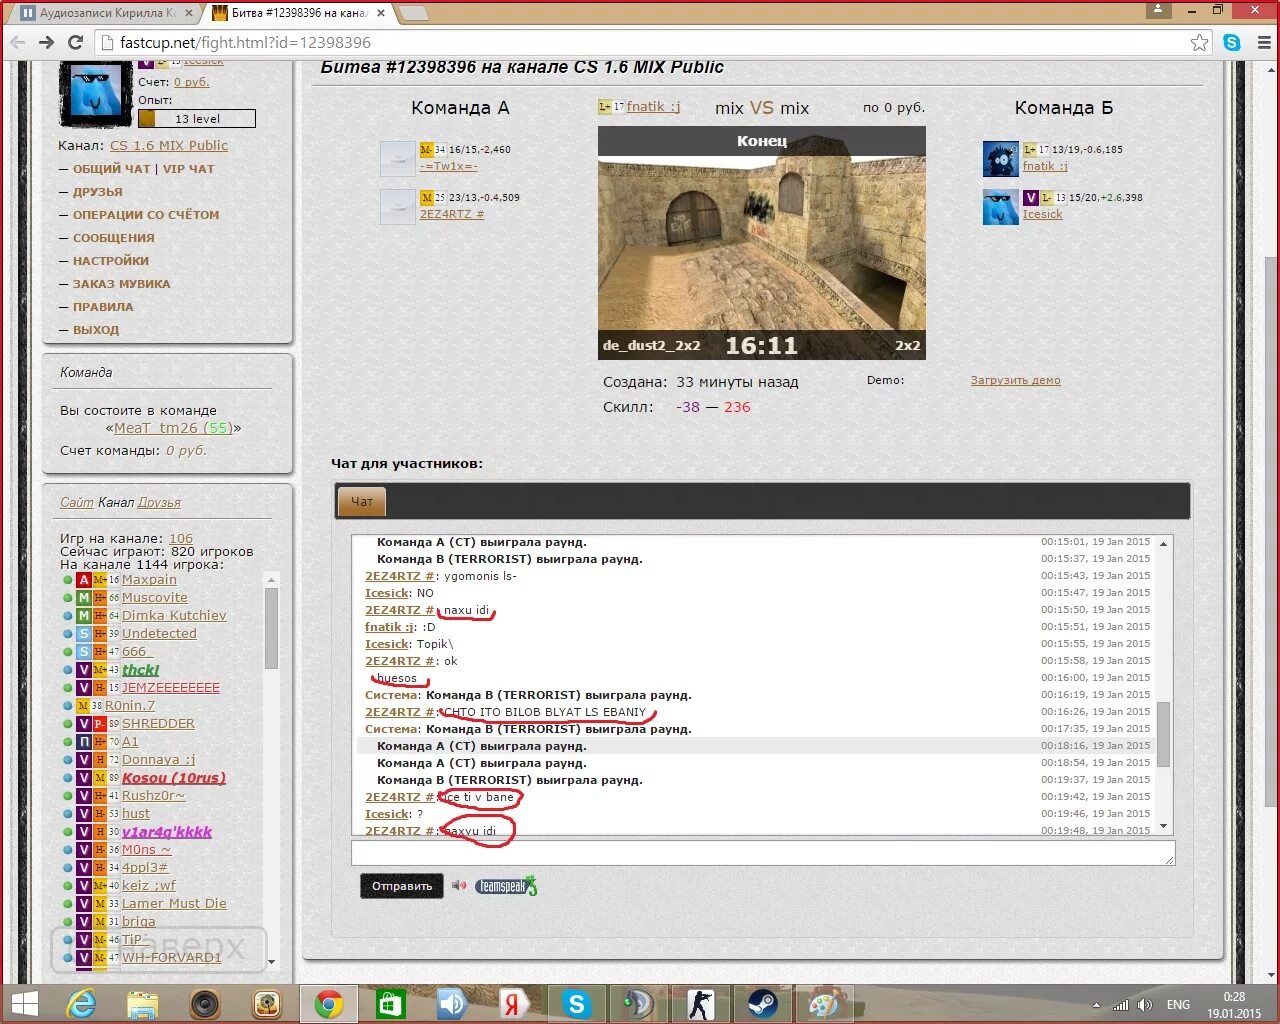
Task: Click the de_dust2_2x2 map image
Action: click(761, 242)
